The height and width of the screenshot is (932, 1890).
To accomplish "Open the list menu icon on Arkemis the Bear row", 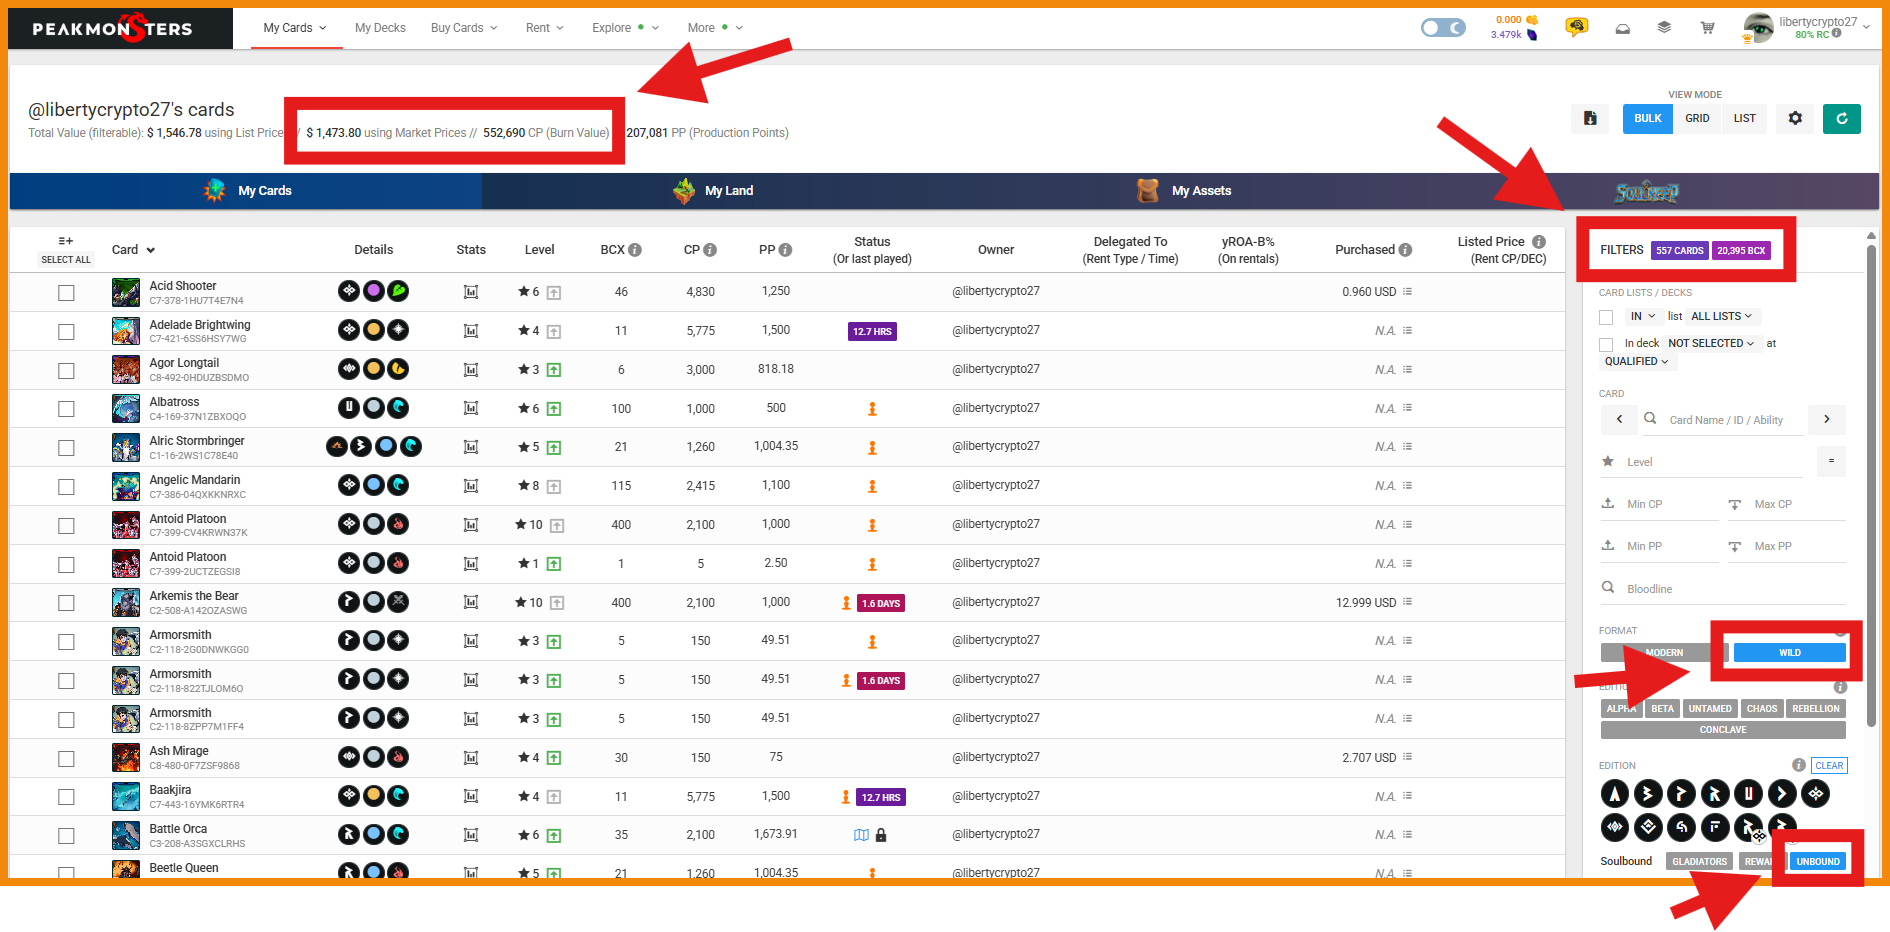I will (1407, 602).
